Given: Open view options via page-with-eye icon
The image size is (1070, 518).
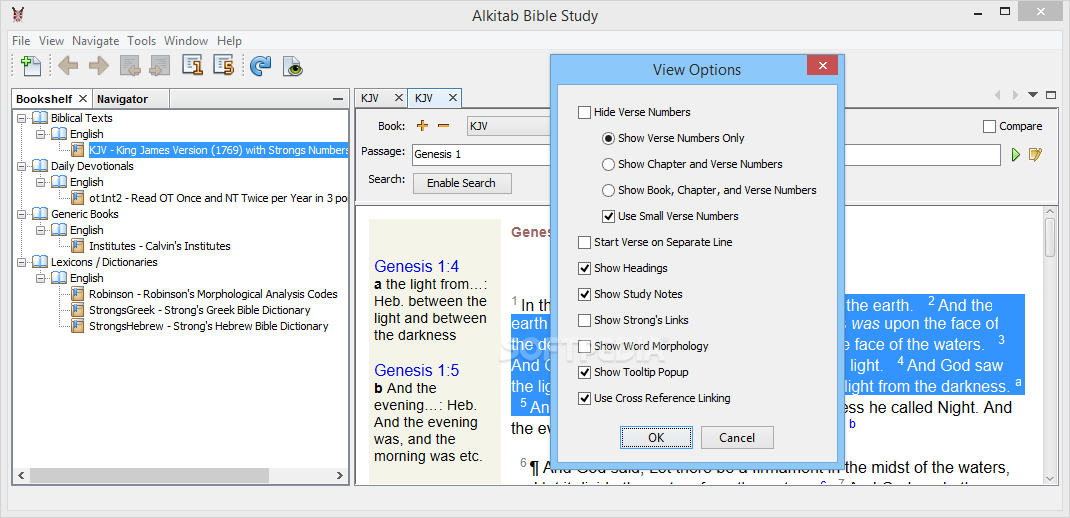Looking at the screenshot, I should pyautogui.click(x=293, y=66).
